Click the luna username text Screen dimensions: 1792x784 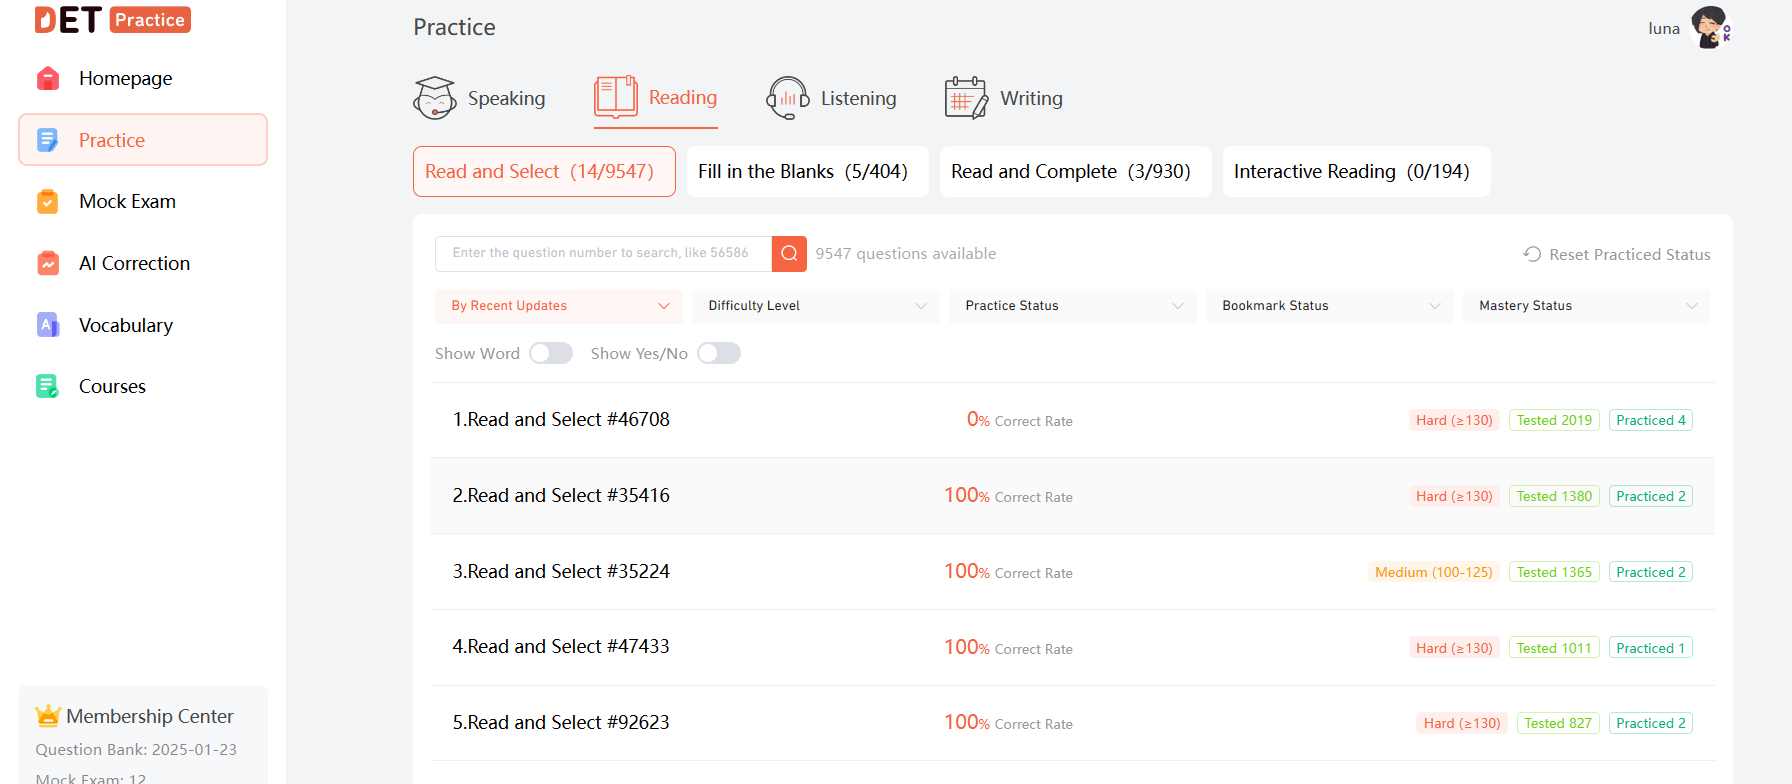(1664, 28)
